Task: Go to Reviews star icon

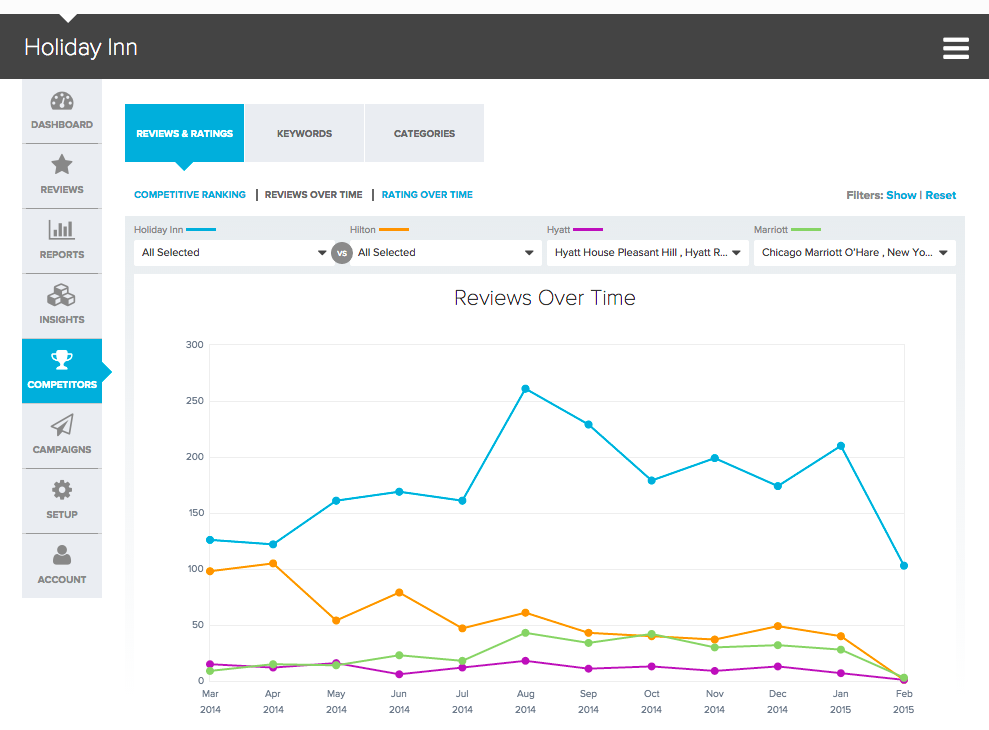Action: tap(62, 165)
